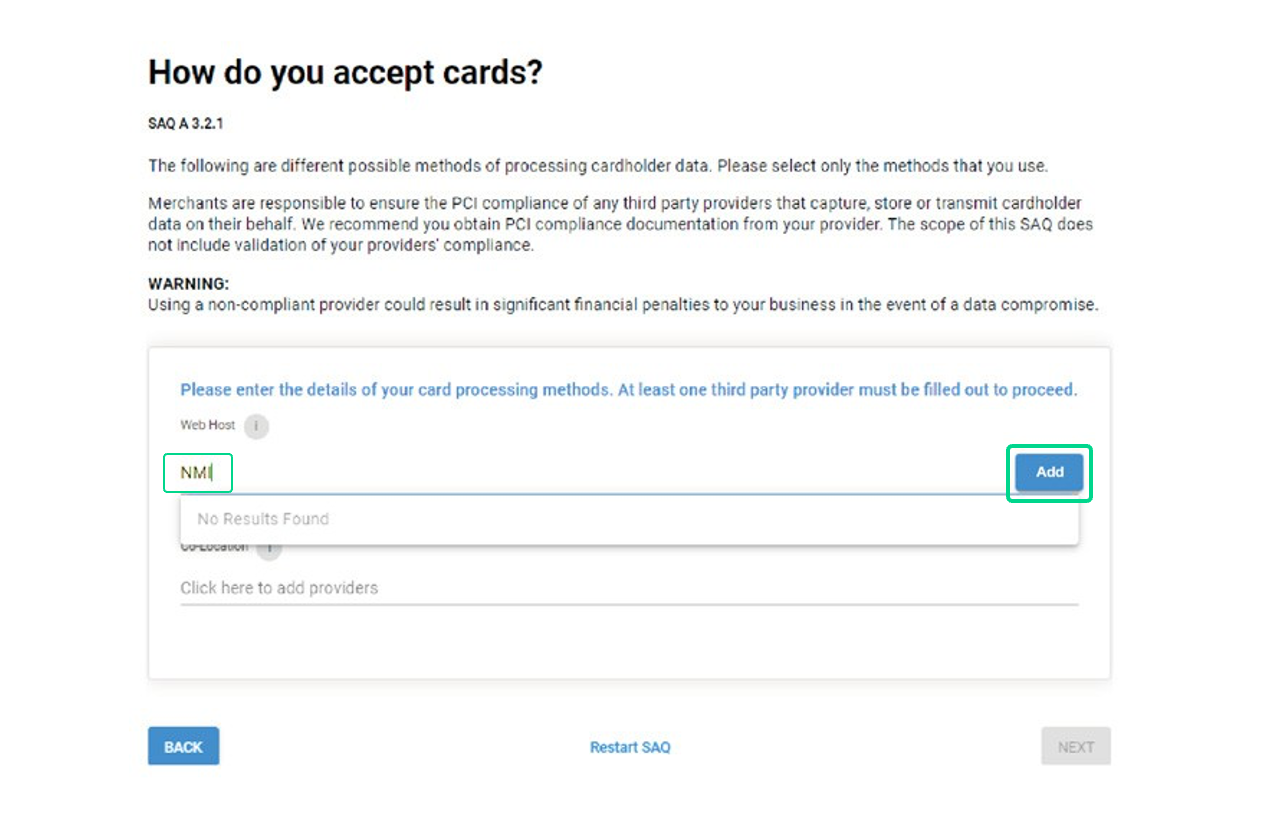Focus the Web Host search box containing NMI
This screenshot has width=1276, height=826.
coord(198,472)
